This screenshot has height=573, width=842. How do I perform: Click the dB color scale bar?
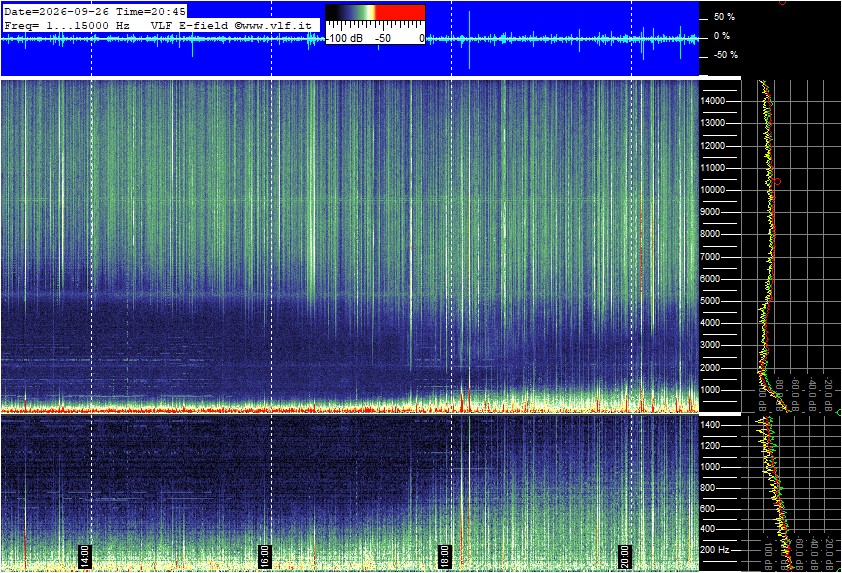pyautogui.click(x=375, y=12)
